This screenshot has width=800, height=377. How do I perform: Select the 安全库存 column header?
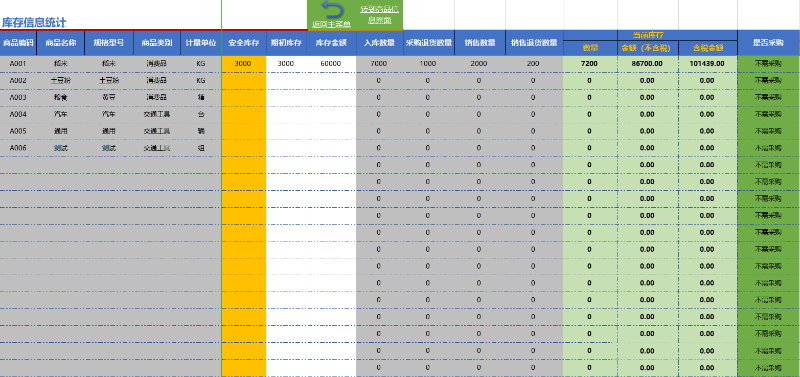click(243, 43)
